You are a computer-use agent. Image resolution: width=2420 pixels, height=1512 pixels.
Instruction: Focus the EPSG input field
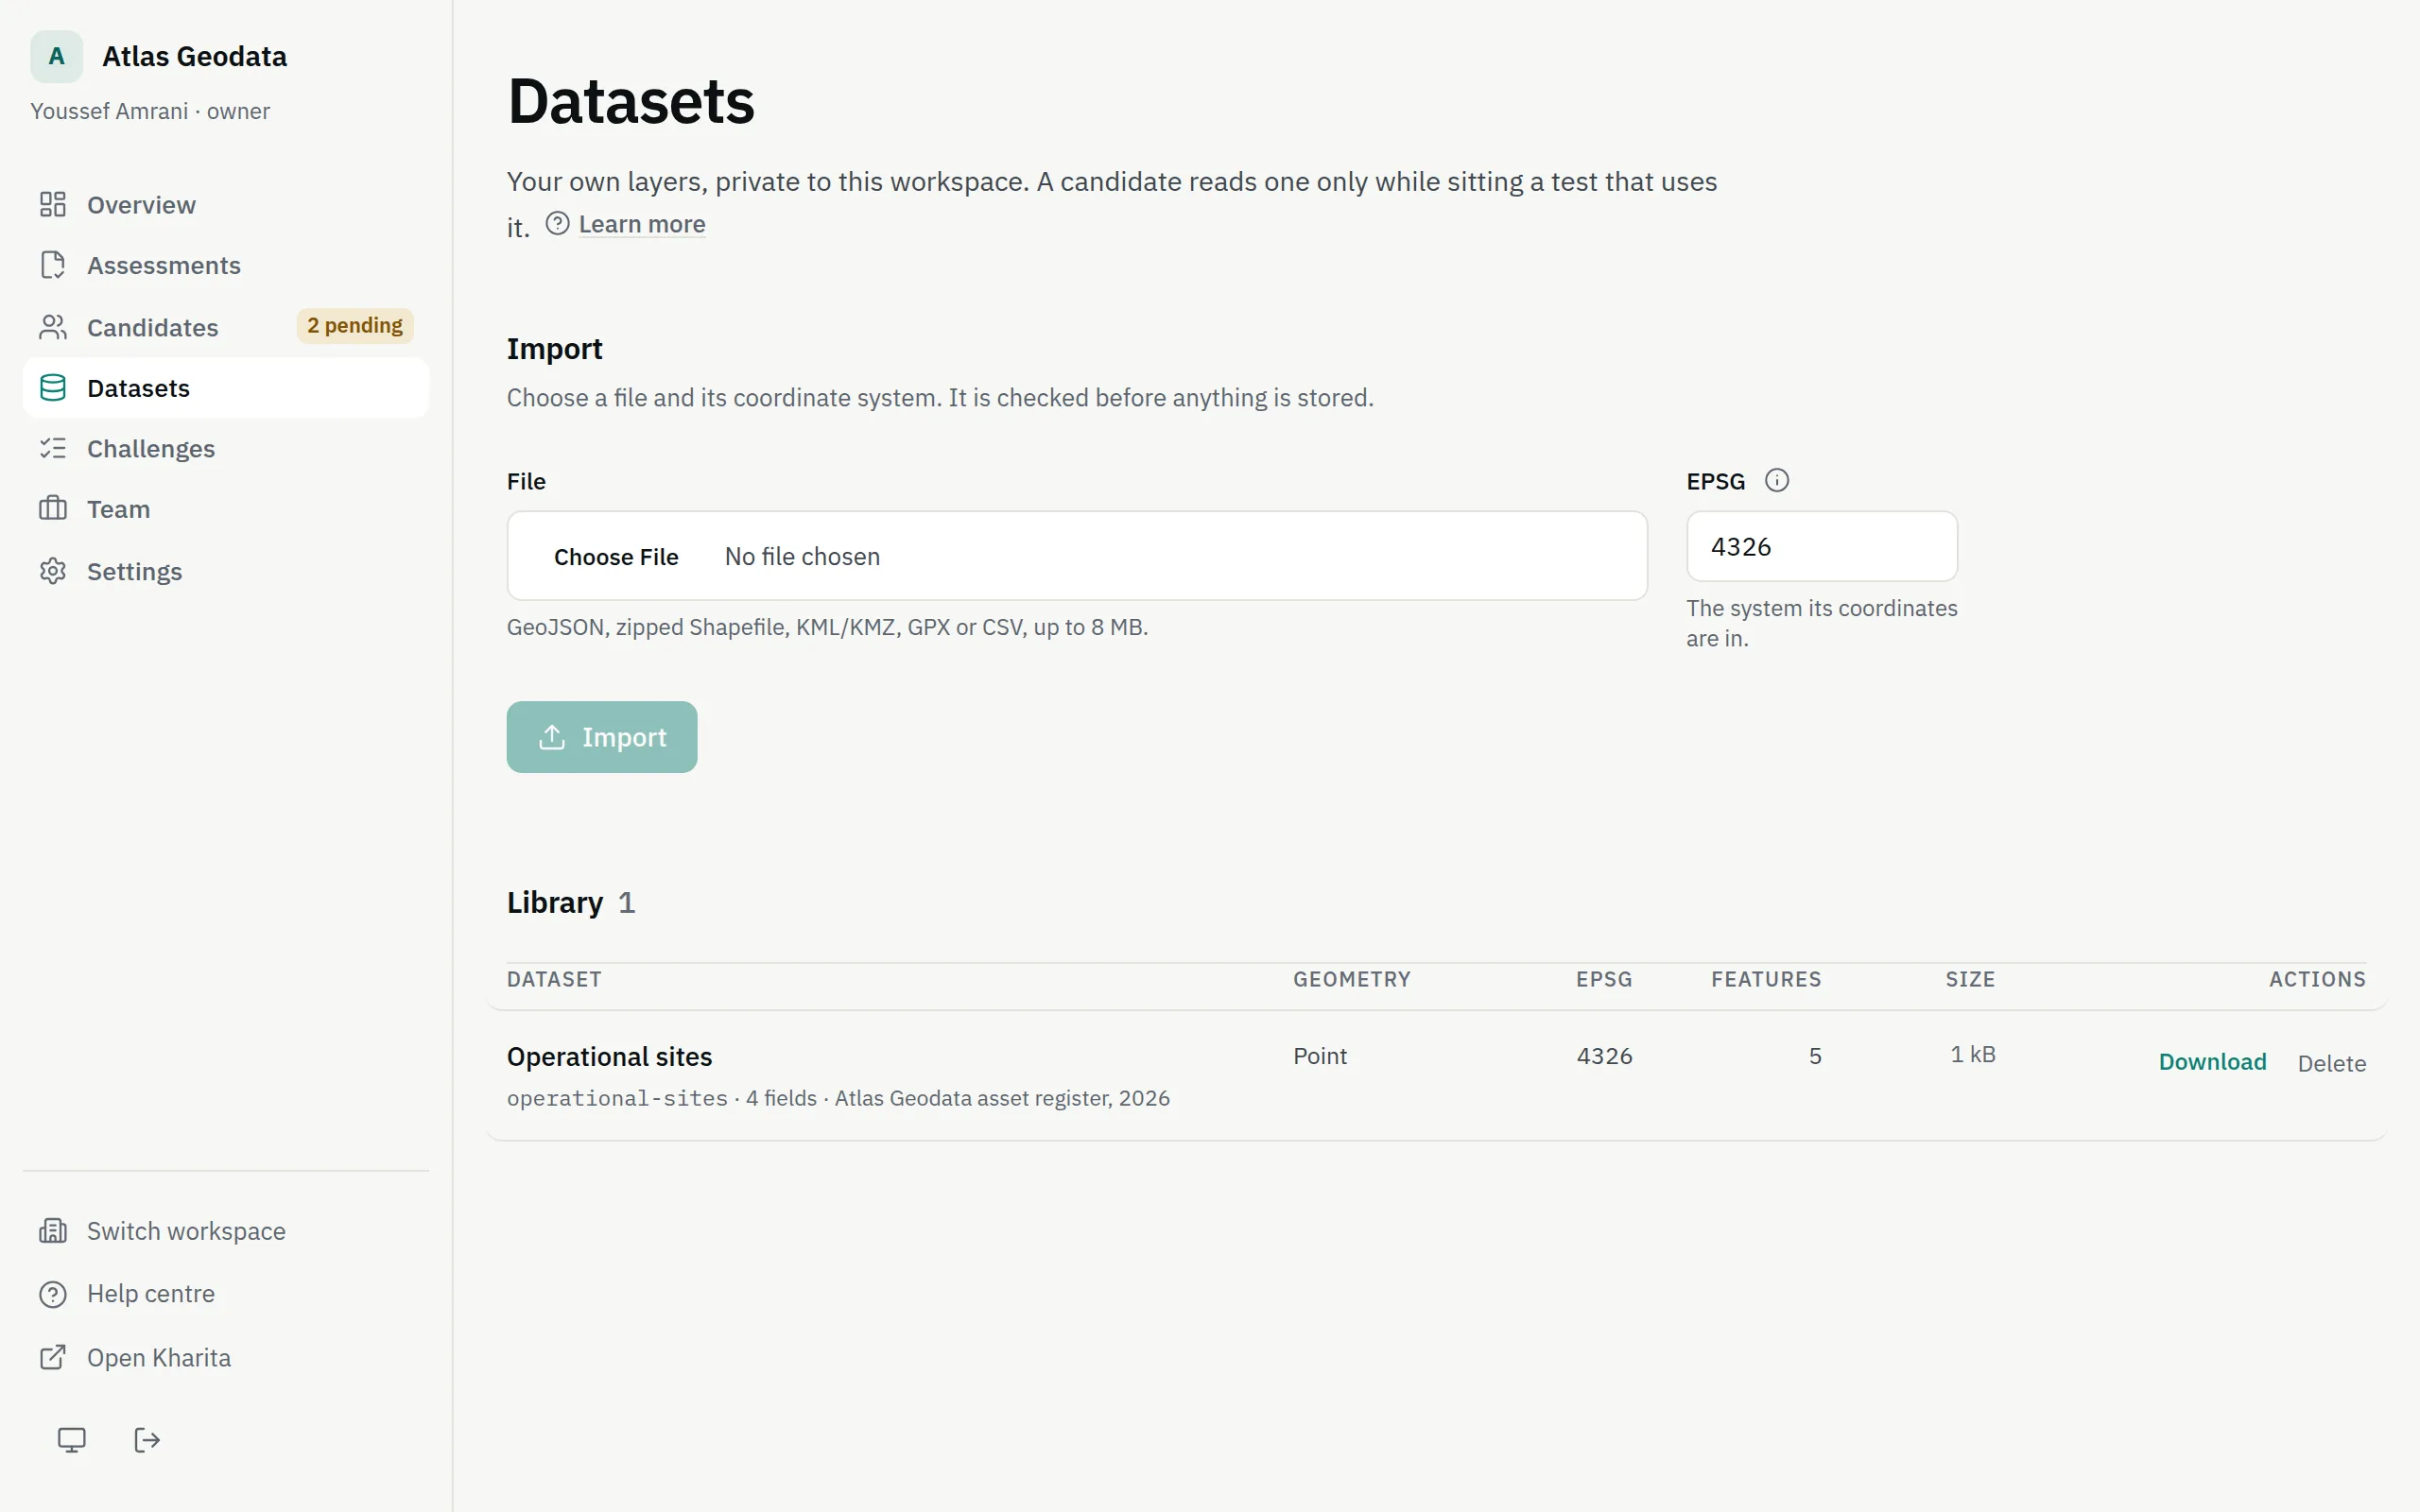click(x=1822, y=546)
